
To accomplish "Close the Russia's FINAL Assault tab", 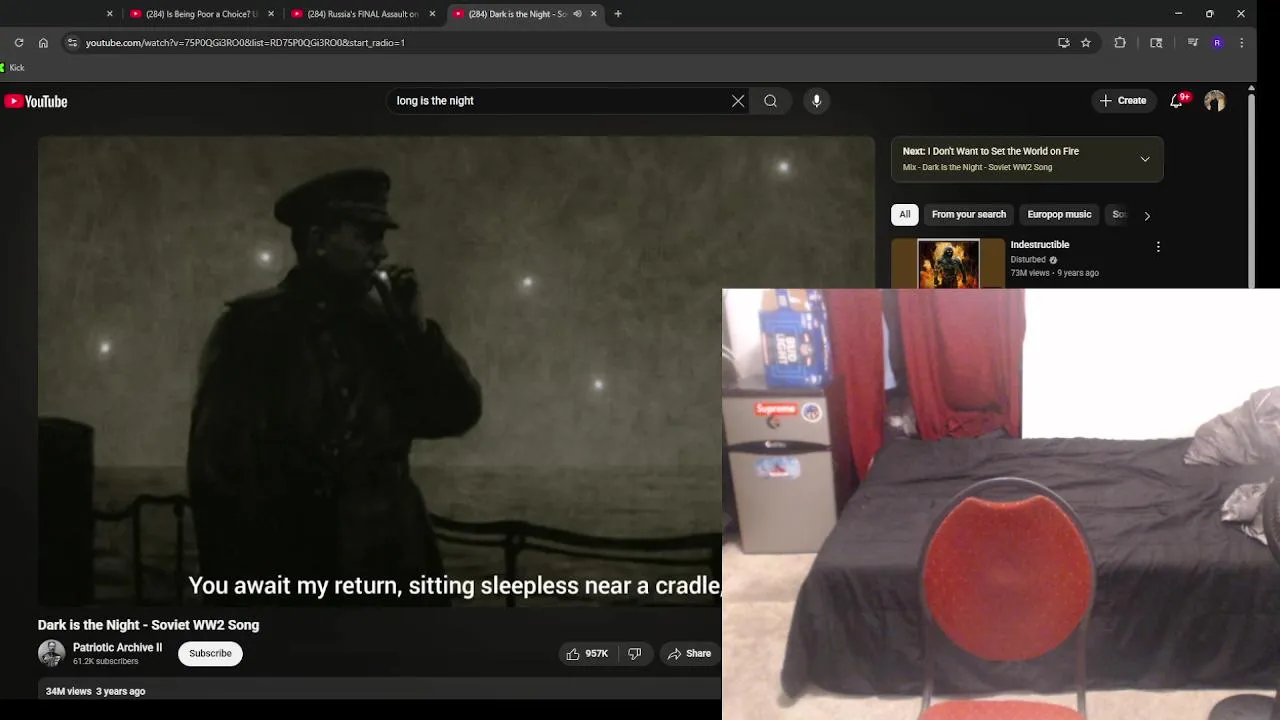I will (x=432, y=14).
